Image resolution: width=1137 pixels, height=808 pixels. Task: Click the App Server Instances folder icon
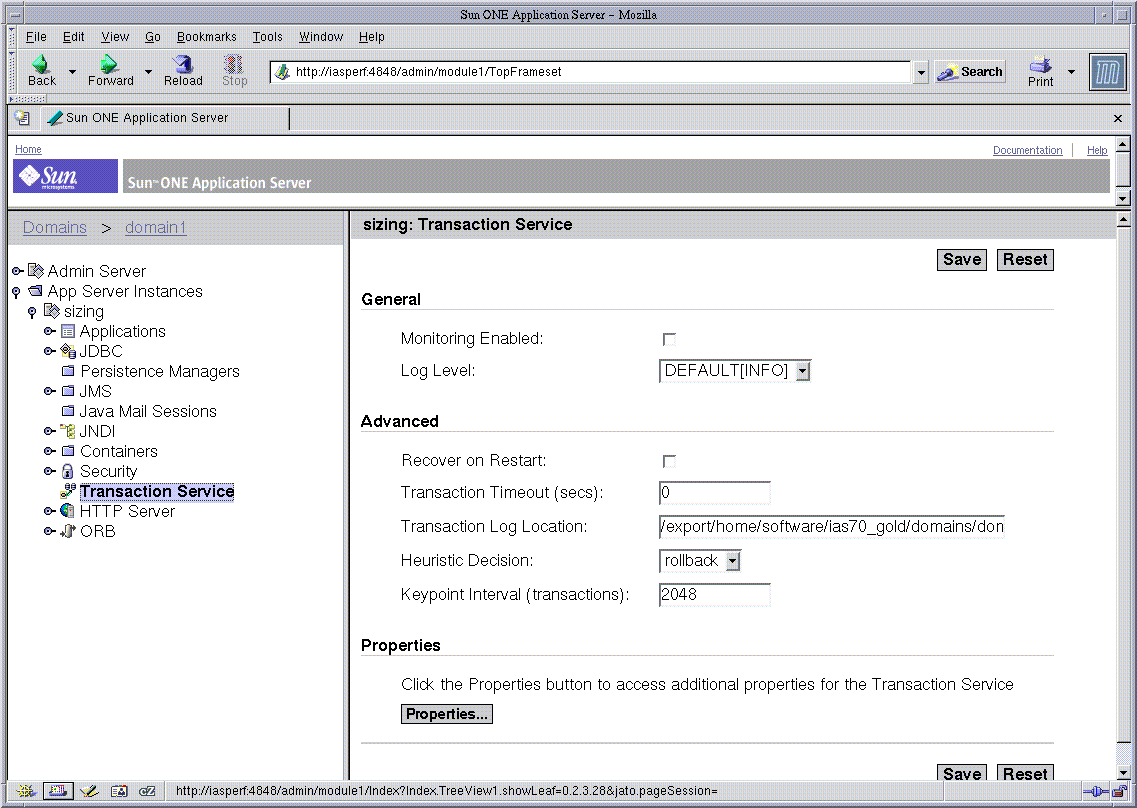click(x=36, y=291)
